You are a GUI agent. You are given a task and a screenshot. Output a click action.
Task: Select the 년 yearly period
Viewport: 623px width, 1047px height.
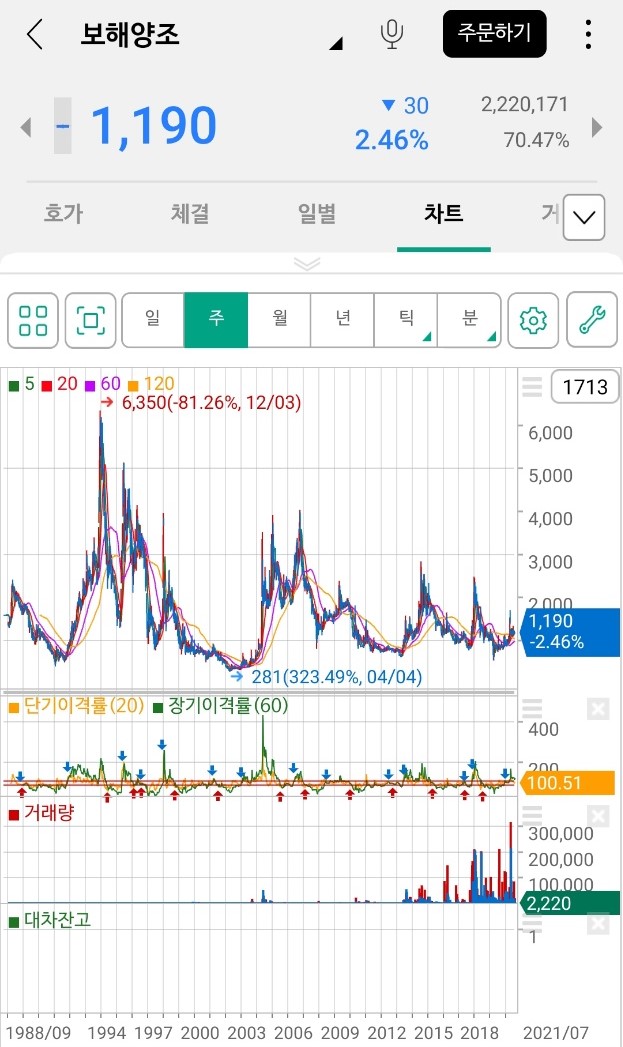343,320
